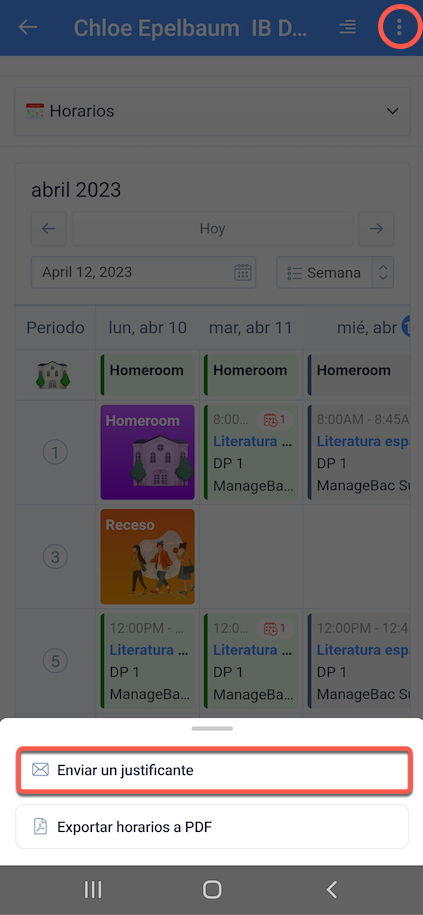423x915 pixels.
Task: Open the calendar picker icon
Action: click(x=243, y=273)
